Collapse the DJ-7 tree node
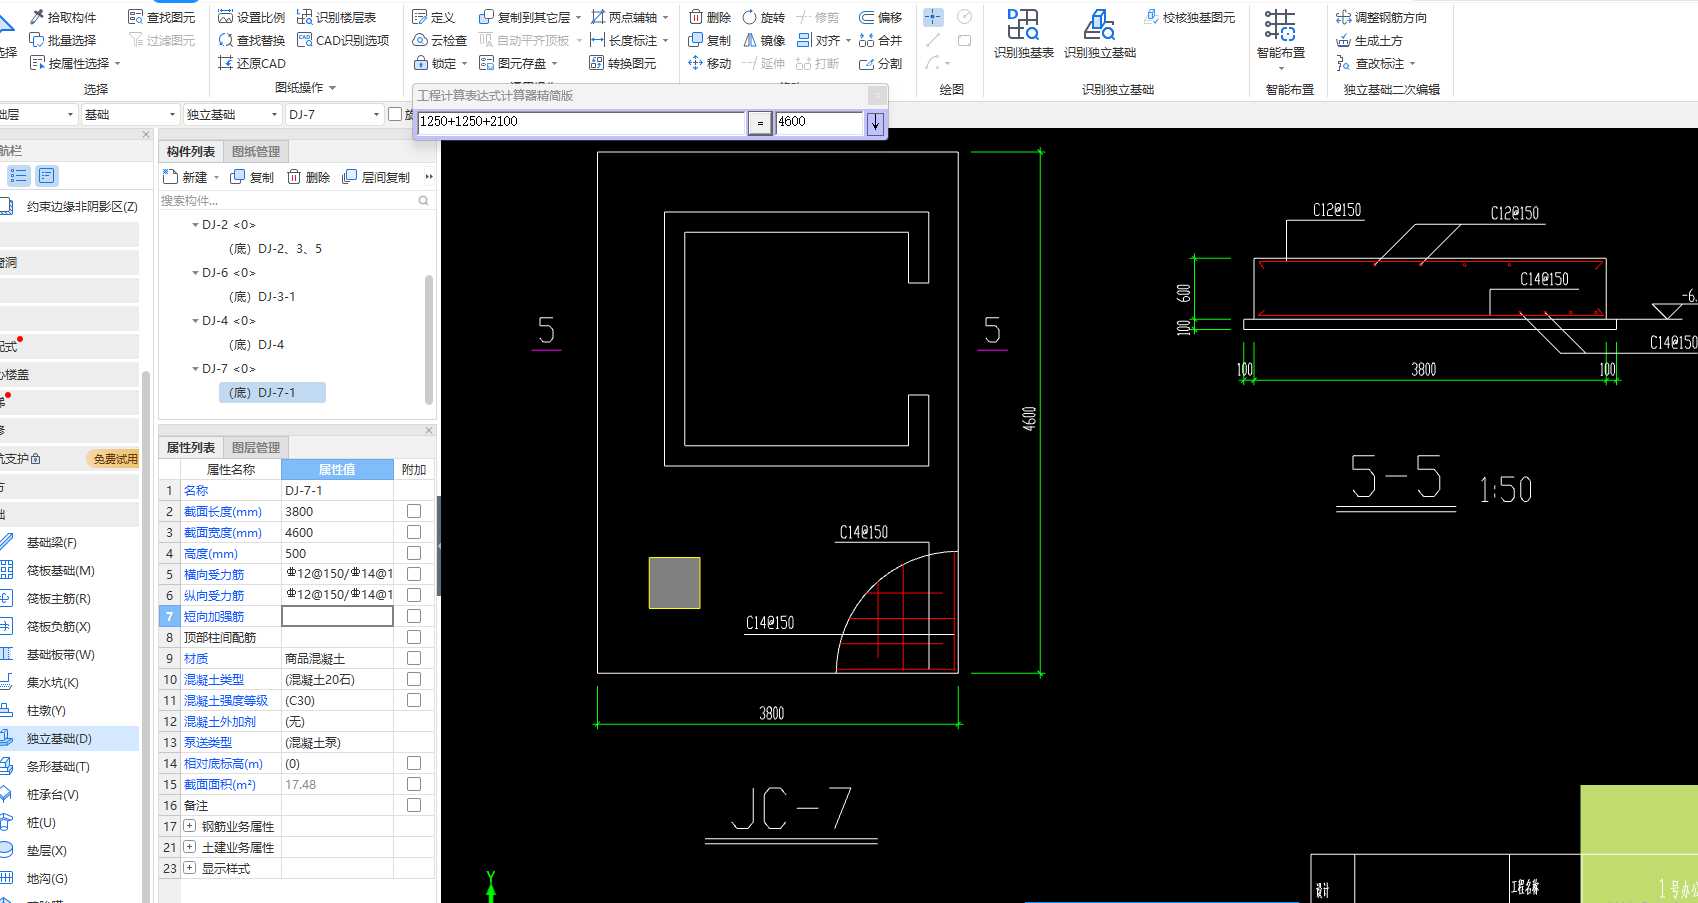The image size is (1698, 903). 195,369
